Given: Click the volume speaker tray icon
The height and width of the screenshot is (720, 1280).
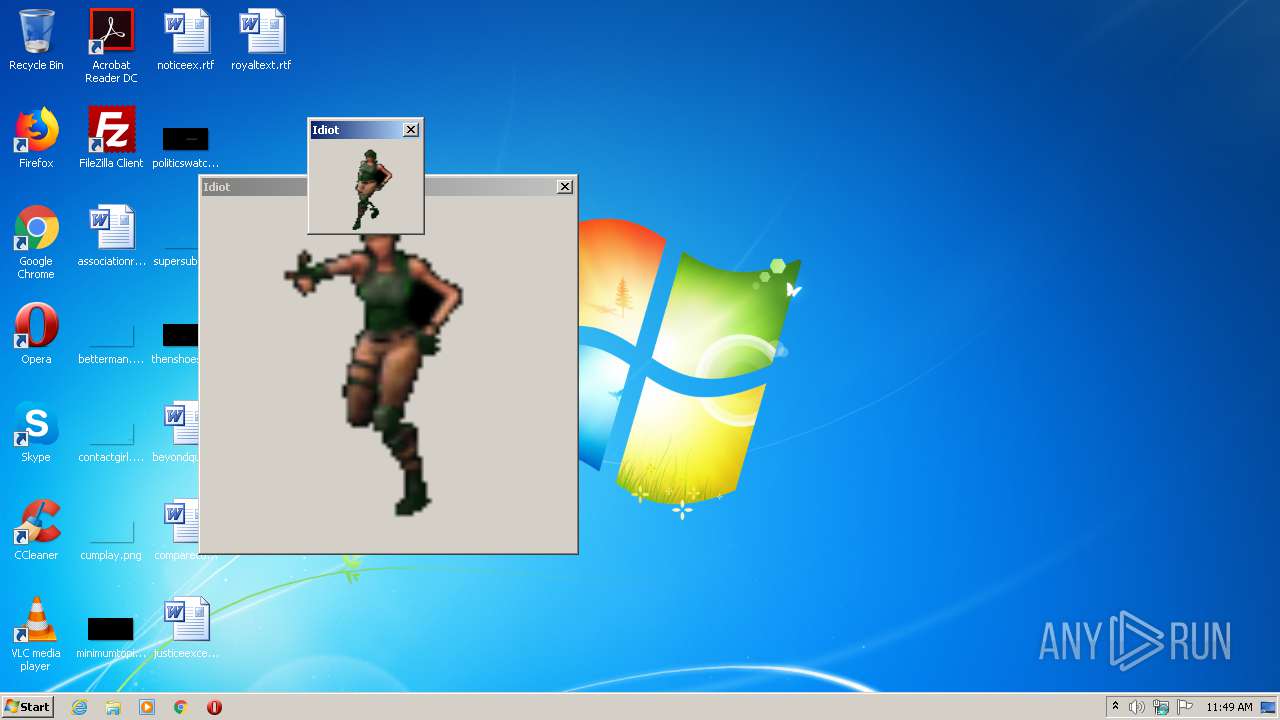Looking at the screenshot, I should click(x=1137, y=707).
